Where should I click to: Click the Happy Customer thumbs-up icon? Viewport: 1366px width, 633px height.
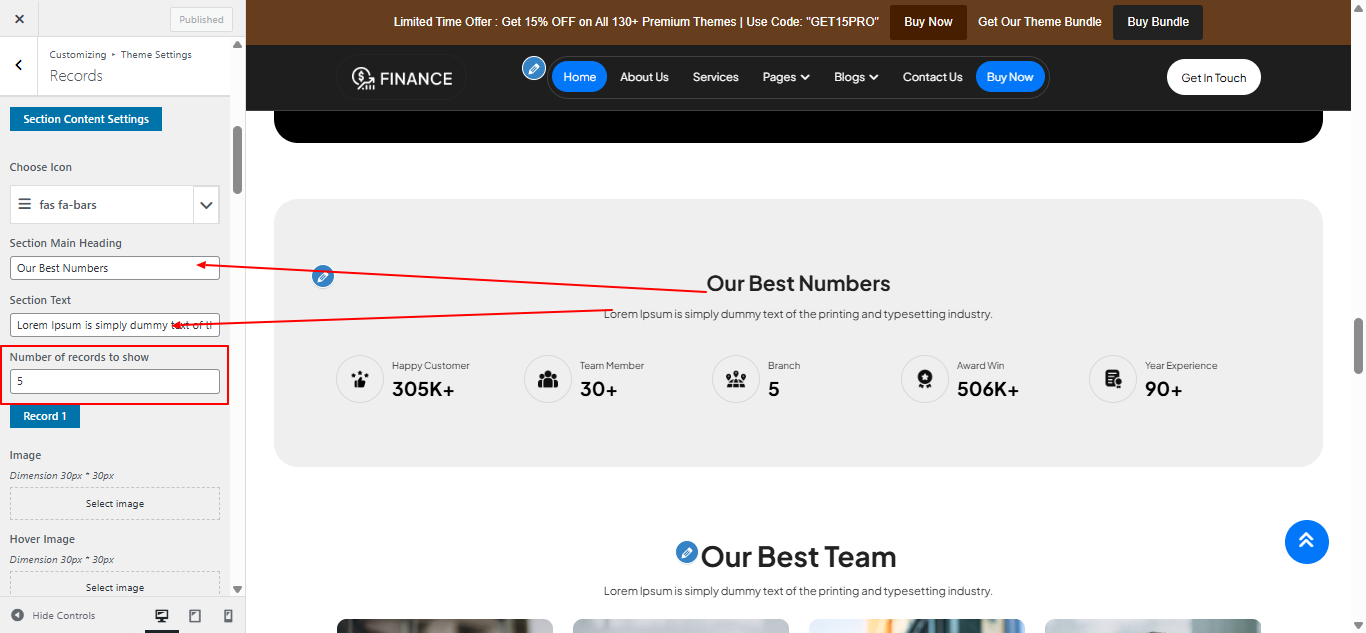pos(360,380)
